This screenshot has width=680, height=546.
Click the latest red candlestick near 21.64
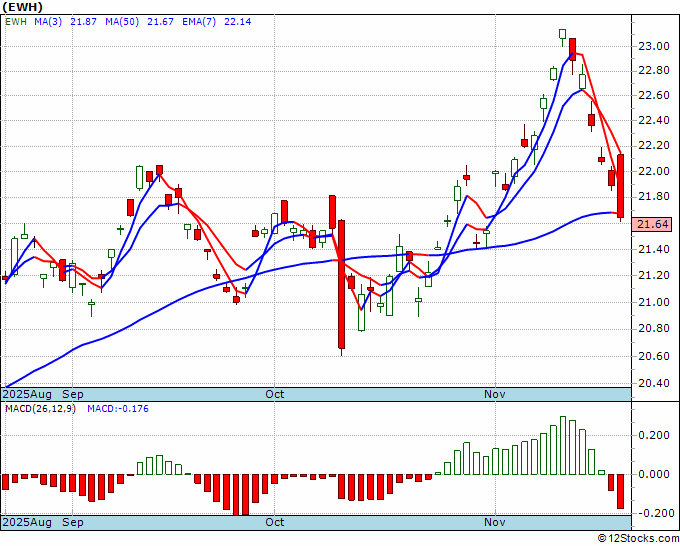coord(621,186)
